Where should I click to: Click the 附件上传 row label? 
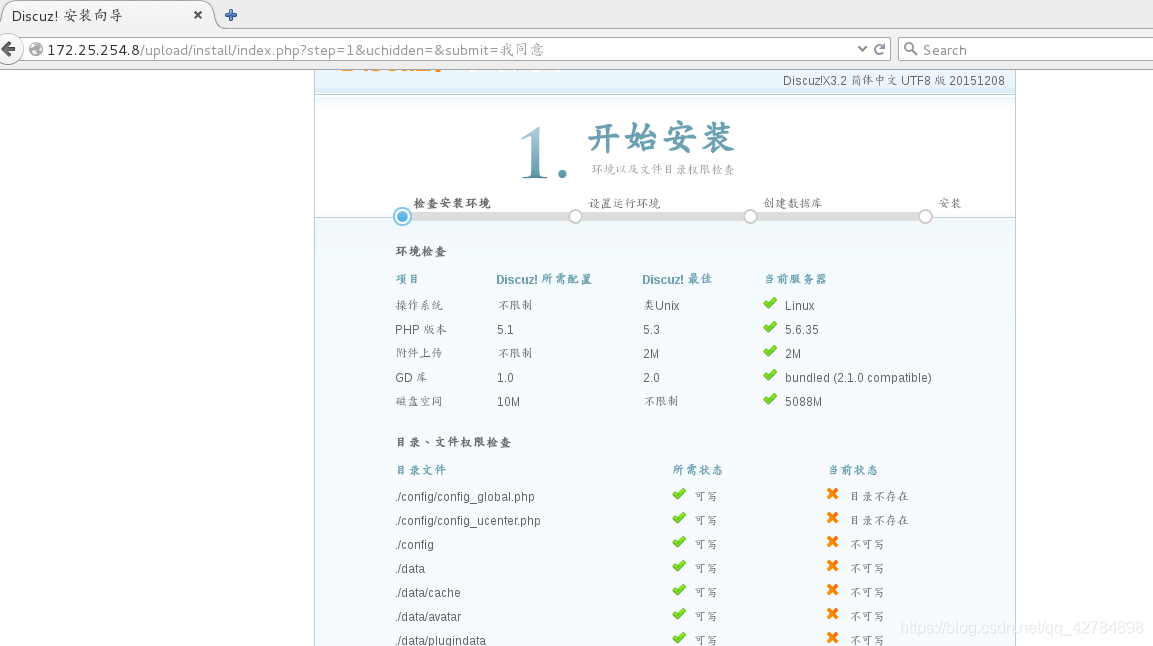tap(419, 353)
